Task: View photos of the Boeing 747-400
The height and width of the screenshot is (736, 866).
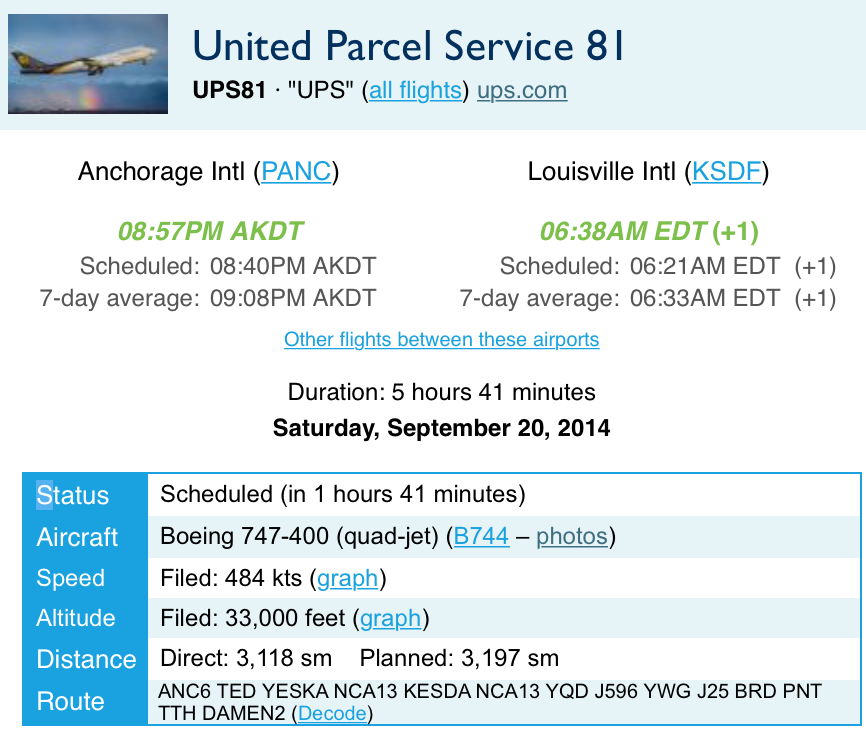Action: pyautogui.click(x=572, y=537)
